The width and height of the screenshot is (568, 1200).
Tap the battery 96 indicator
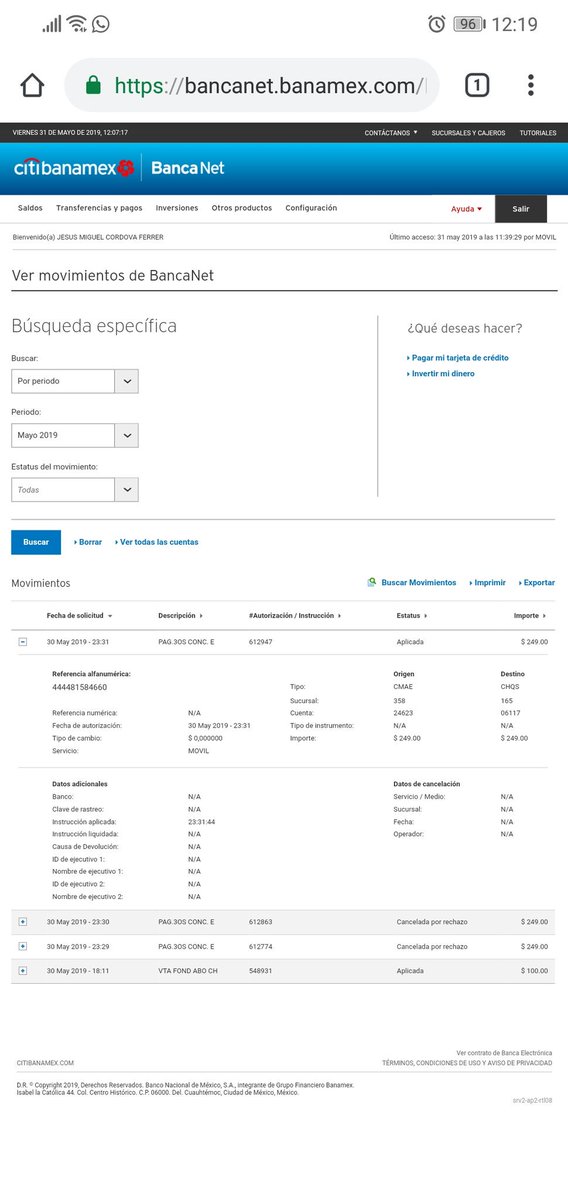[x=467, y=24]
